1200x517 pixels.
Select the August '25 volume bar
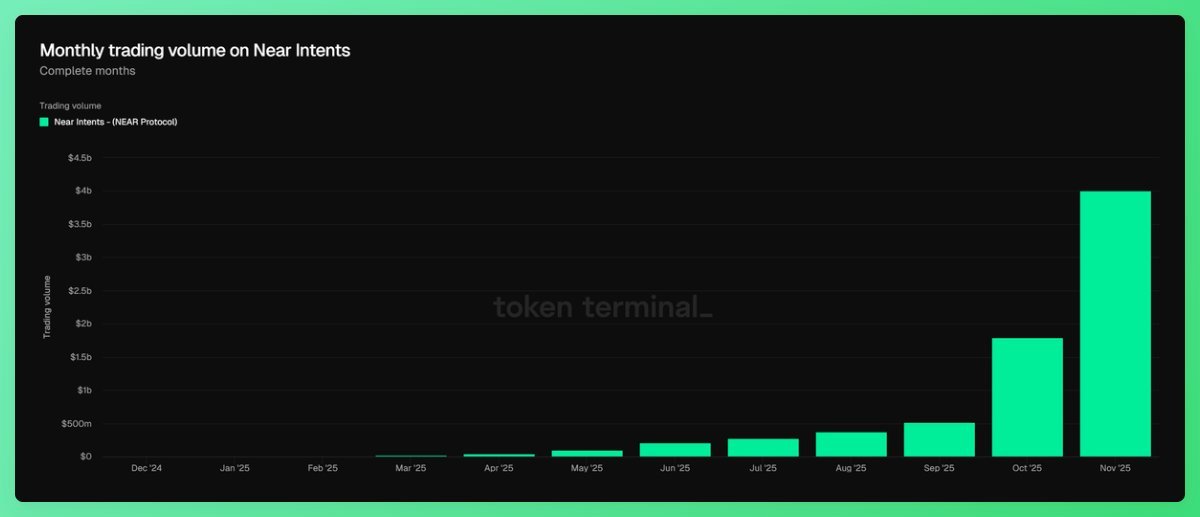[x=851, y=444]
